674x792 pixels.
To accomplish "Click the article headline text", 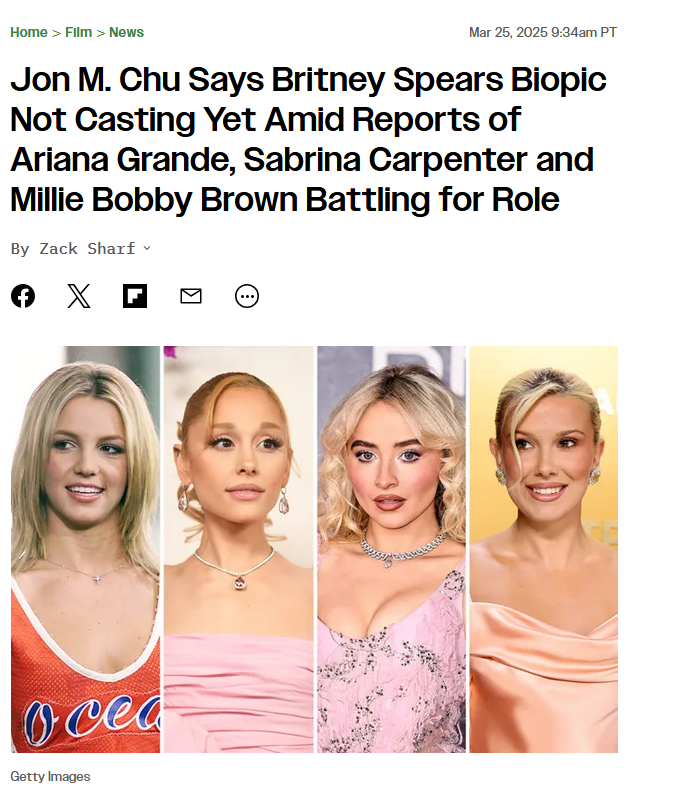I will click(308, 139).
